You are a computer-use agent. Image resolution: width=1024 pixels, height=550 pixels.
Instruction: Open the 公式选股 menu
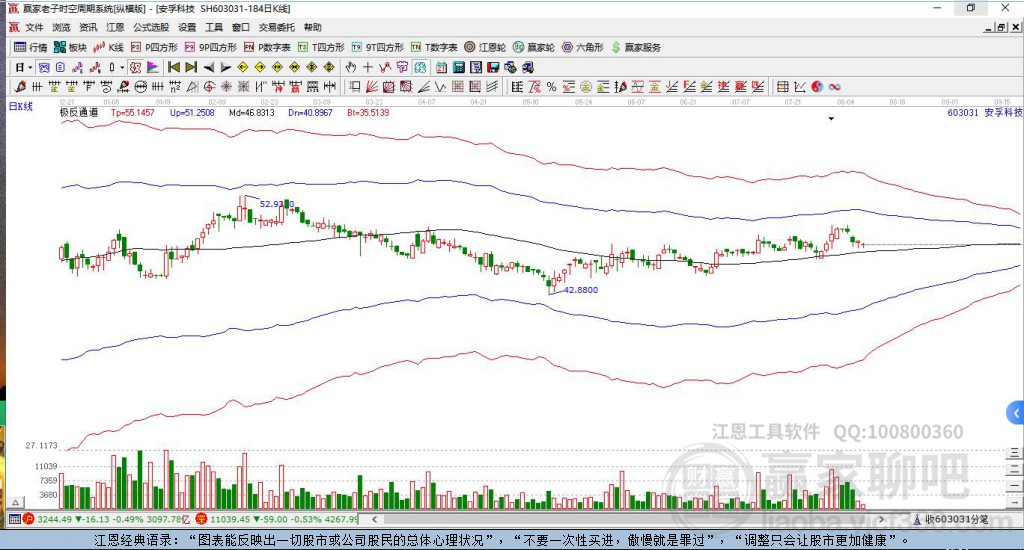pos(151,27)
